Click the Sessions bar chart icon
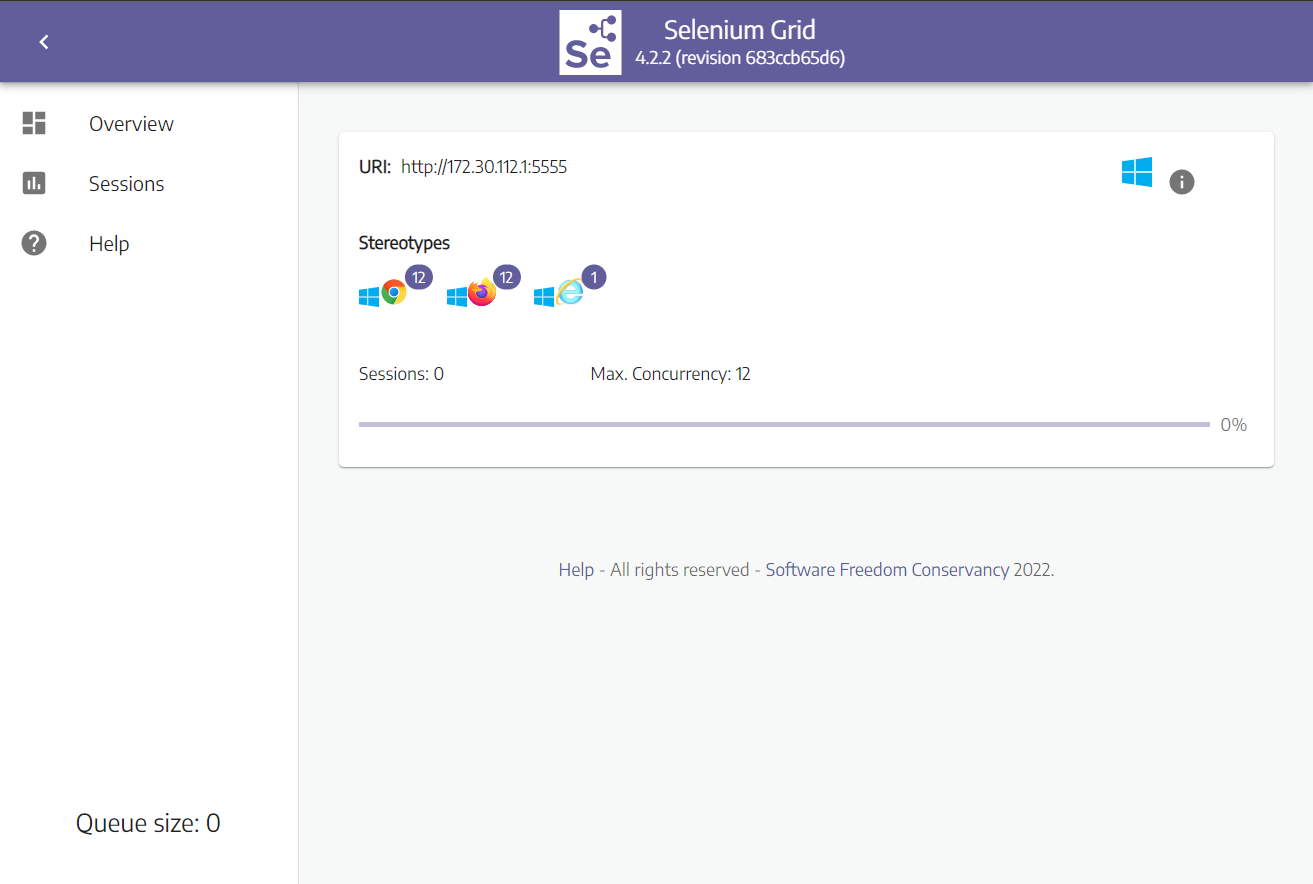Image resolution: width=1313 pixels, height=884 pixels. 34,184
